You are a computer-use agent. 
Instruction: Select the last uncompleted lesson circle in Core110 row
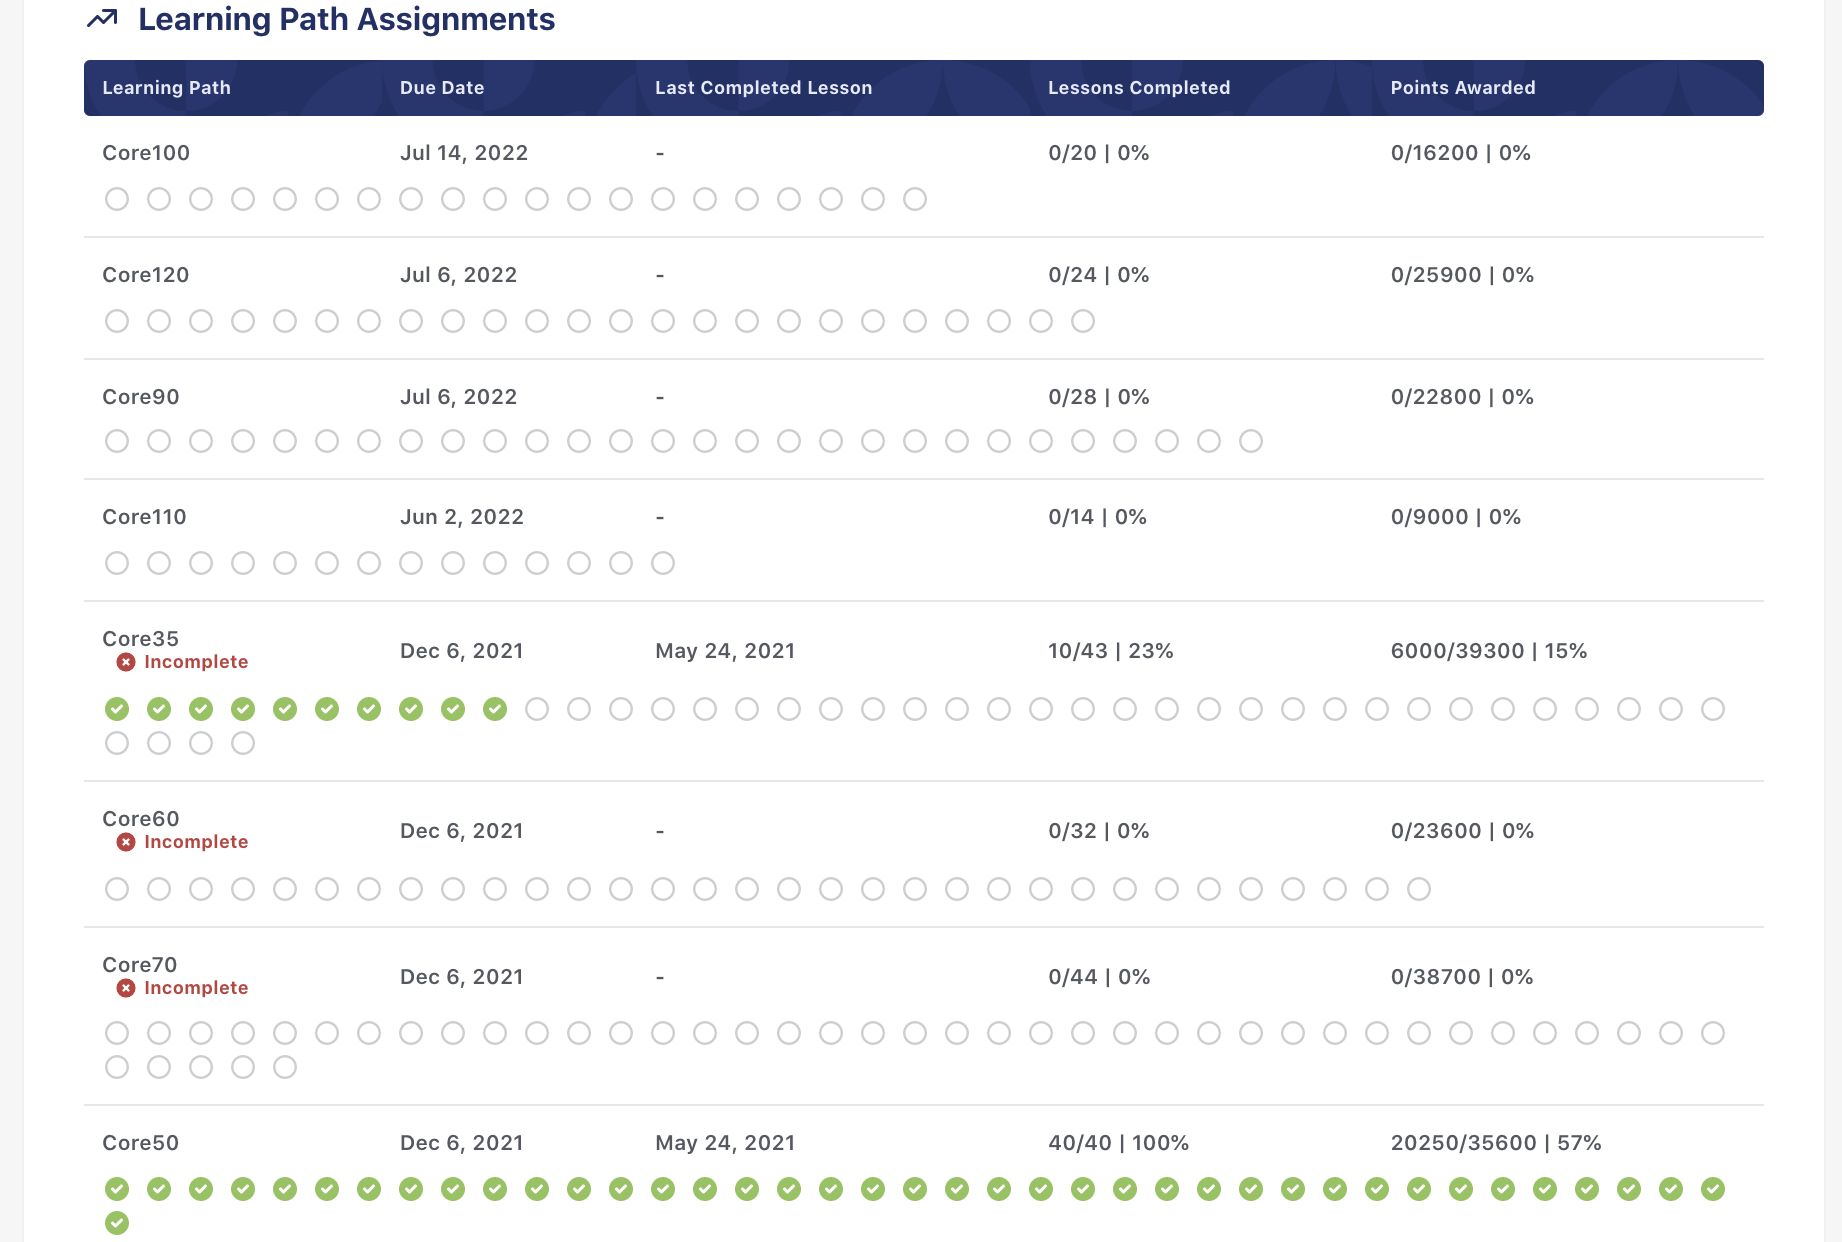pyautogui.click(x=662, y=563)
